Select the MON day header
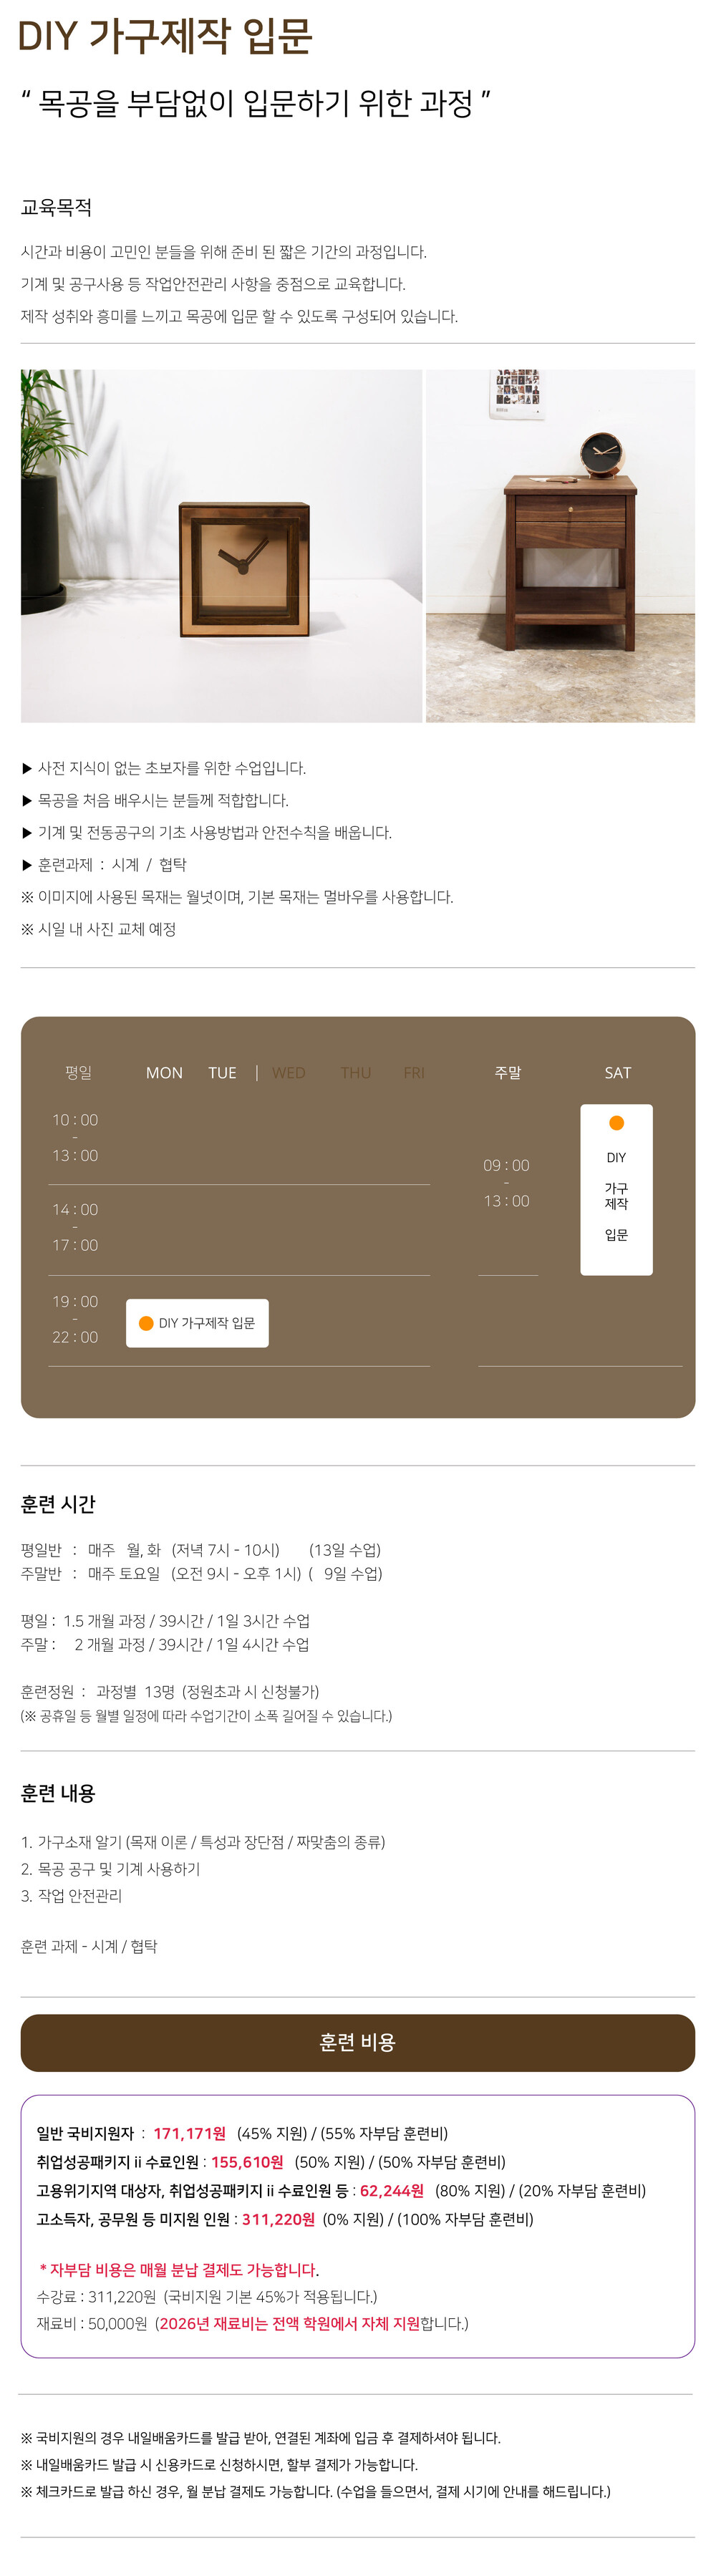Image resolution: width=716 pixels, height=2576 pixels. click(x=164, y=1072)
